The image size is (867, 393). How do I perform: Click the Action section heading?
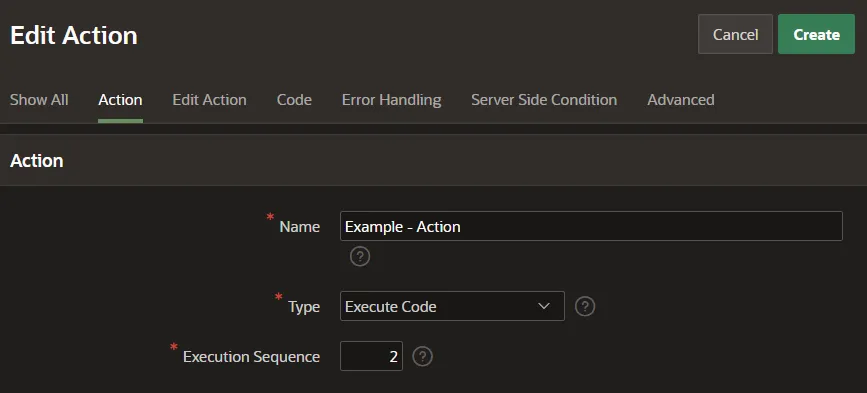(x=36, y=161)
